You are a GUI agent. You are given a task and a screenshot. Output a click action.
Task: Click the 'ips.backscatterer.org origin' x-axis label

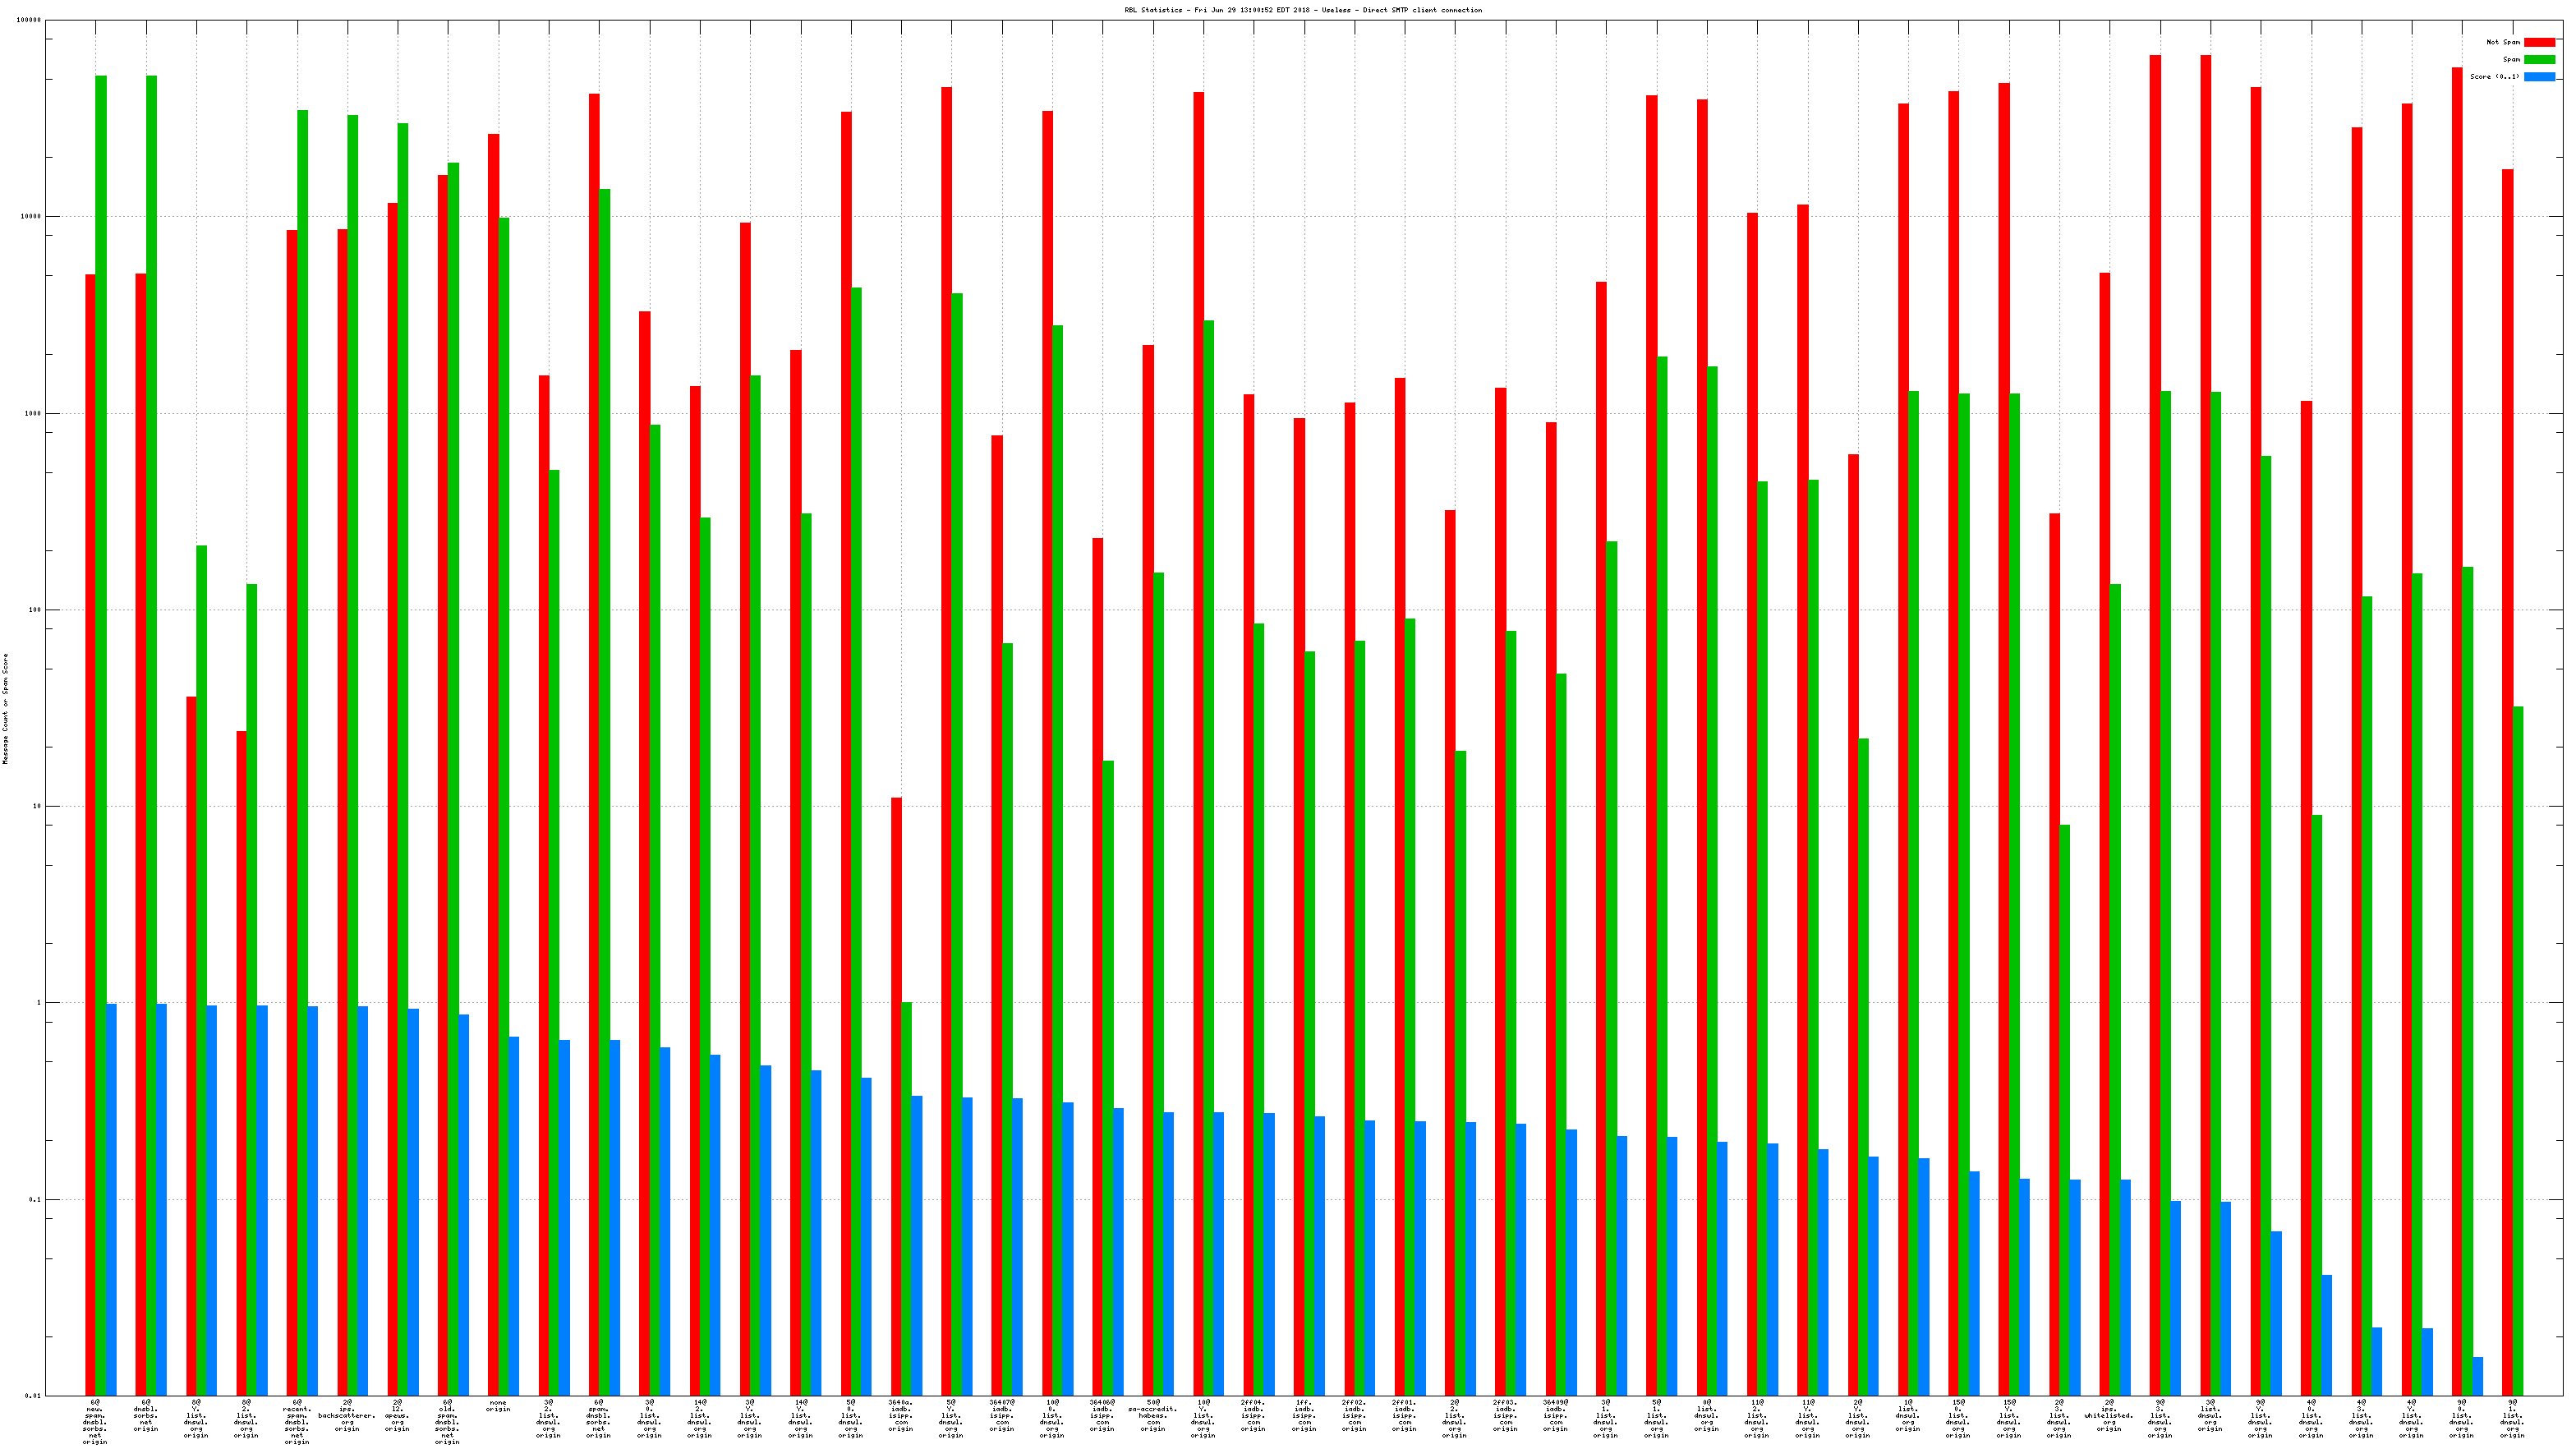point(347,1416)
